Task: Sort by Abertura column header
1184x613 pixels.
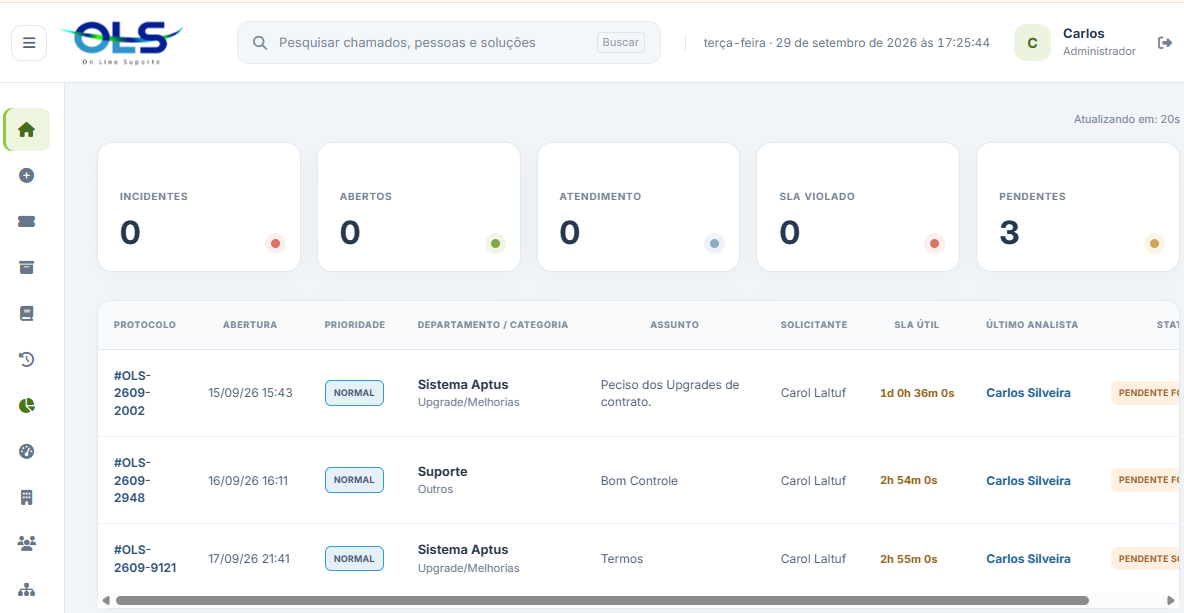Action: point(250,325)
